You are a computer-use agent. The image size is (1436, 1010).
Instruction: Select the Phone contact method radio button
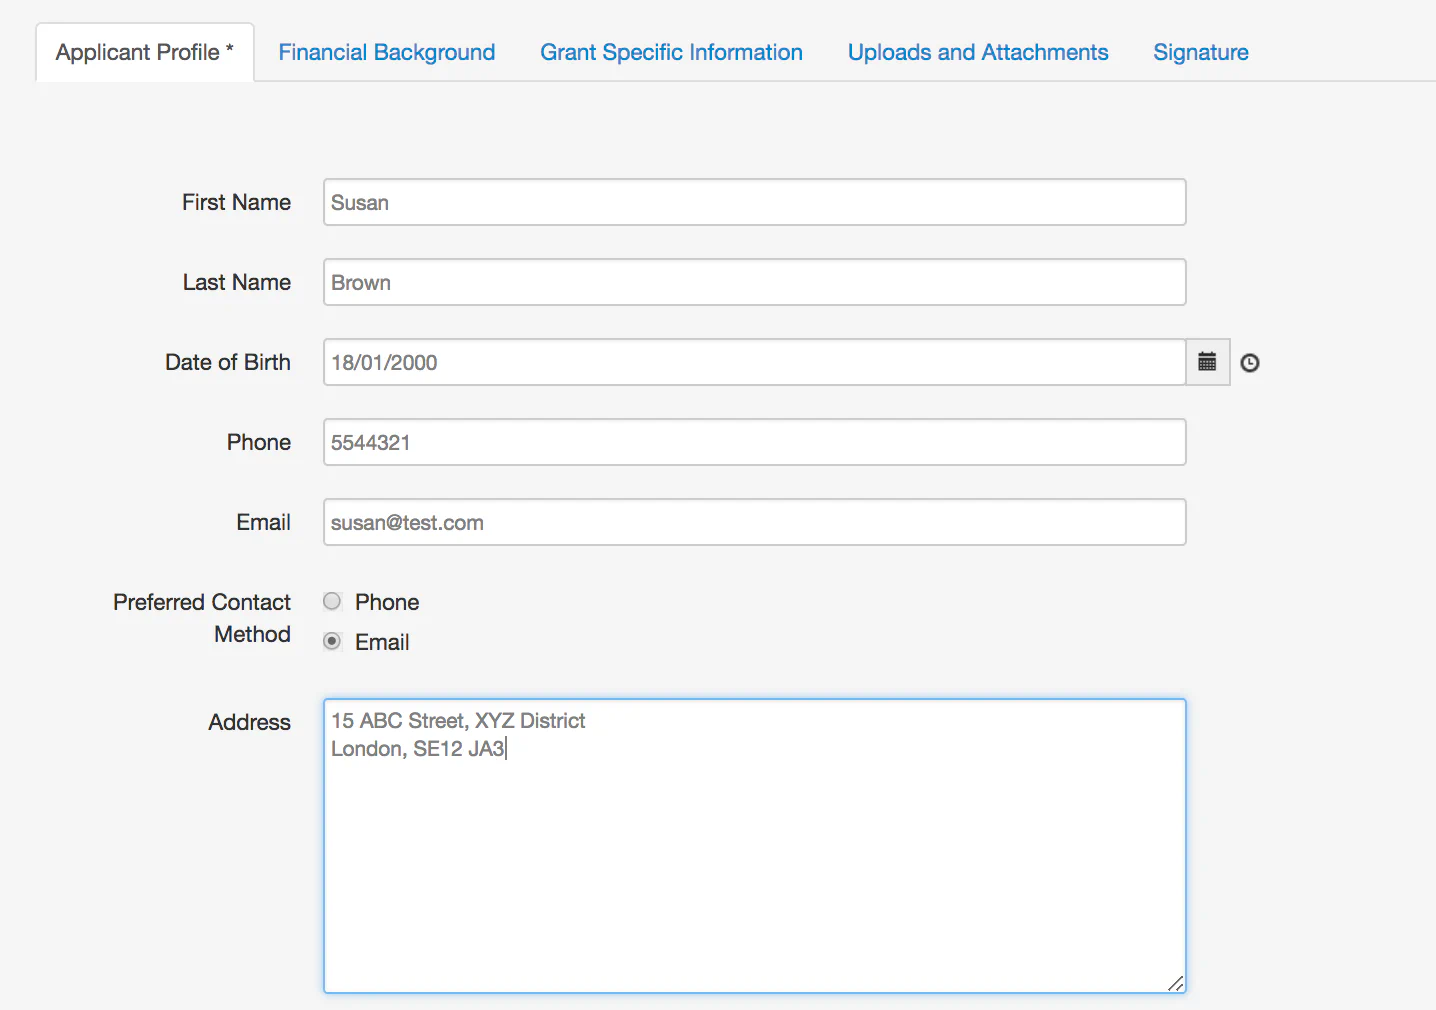coord(331,601)
